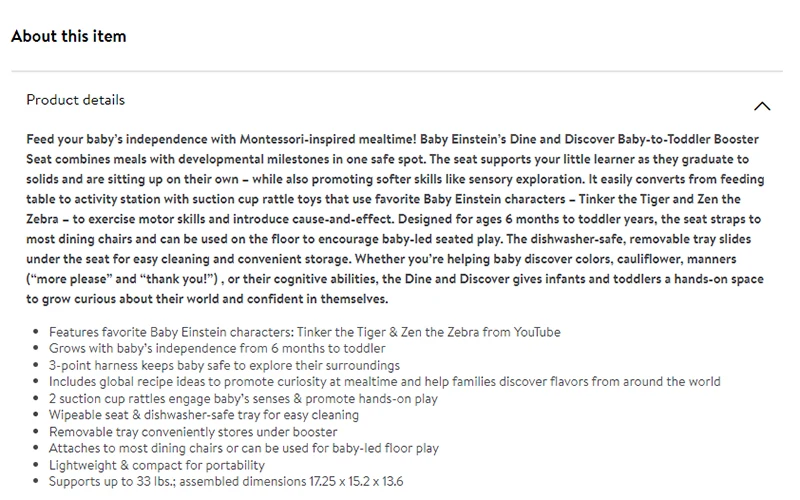Click the About this item heading
This screenshot has width=800, height=500.
[x=69, y=36]
